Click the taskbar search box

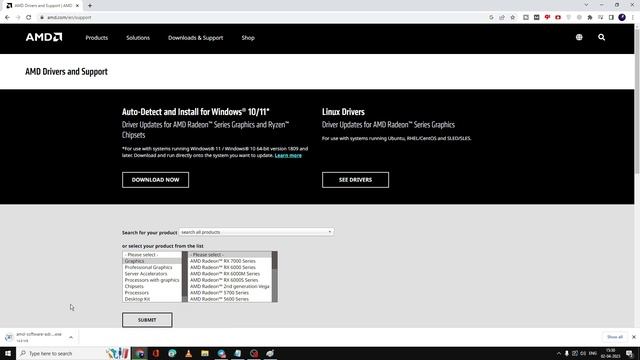tap(73, 353)
